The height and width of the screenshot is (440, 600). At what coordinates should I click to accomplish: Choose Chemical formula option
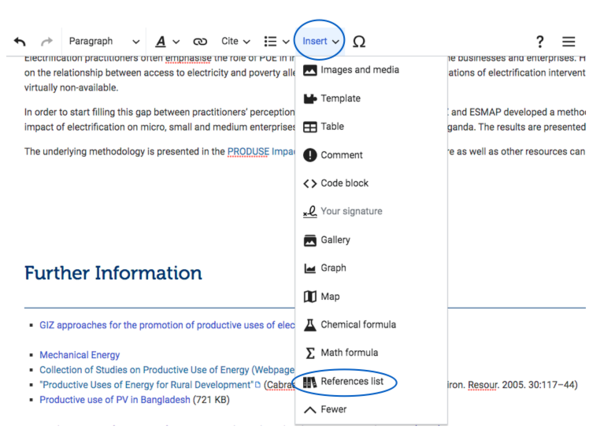coord(357,325)
